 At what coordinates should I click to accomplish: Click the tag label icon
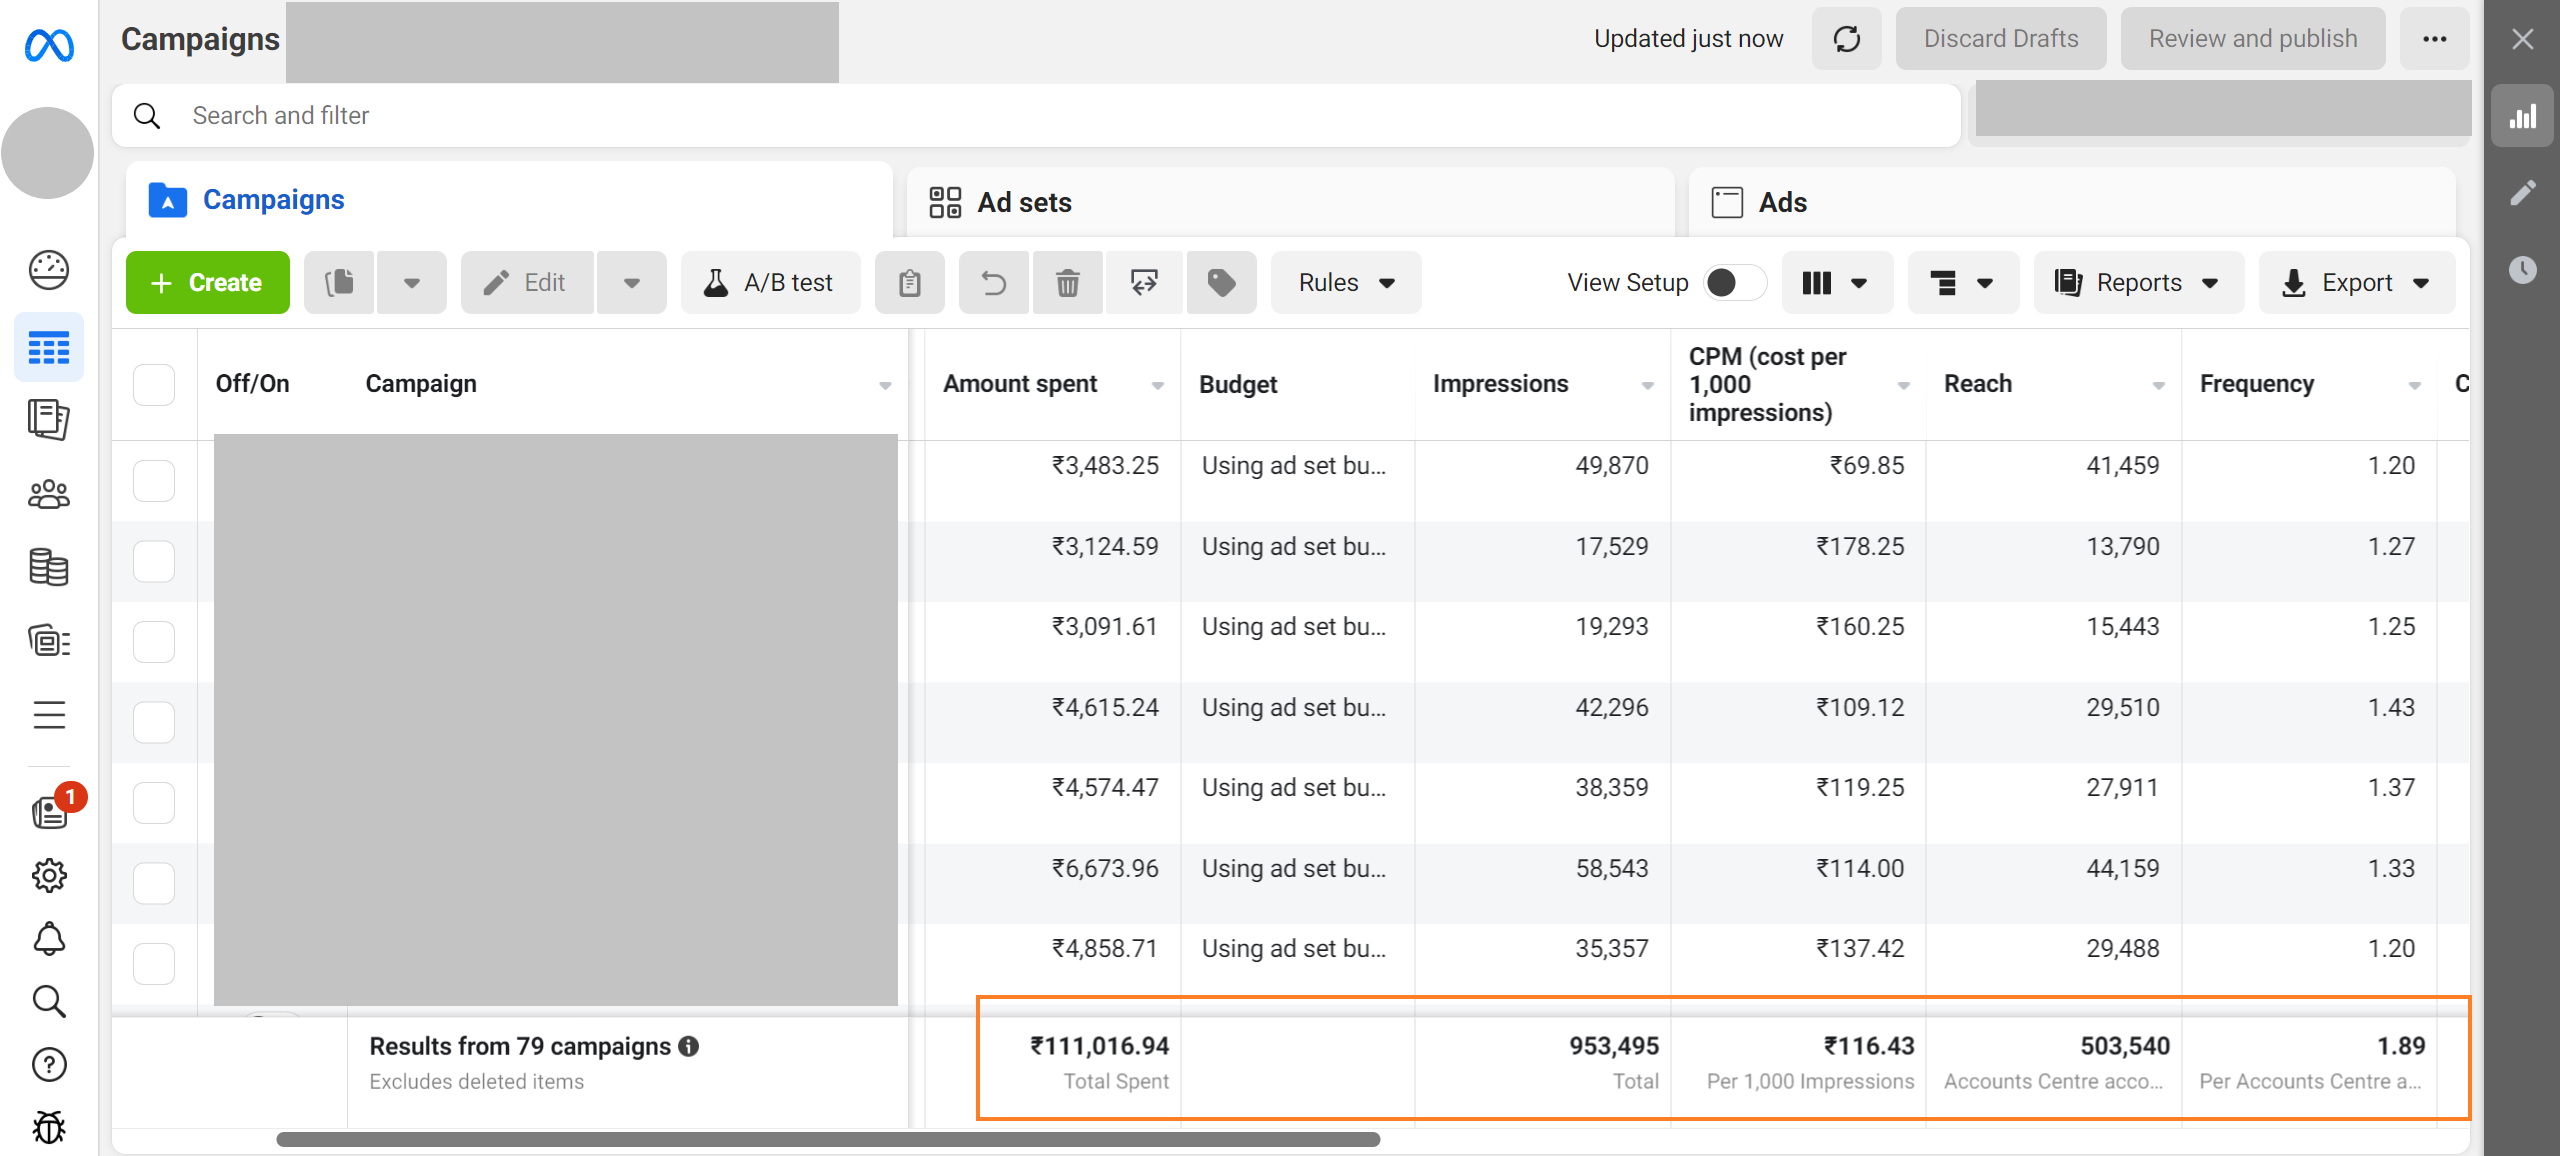[1220, 283]
